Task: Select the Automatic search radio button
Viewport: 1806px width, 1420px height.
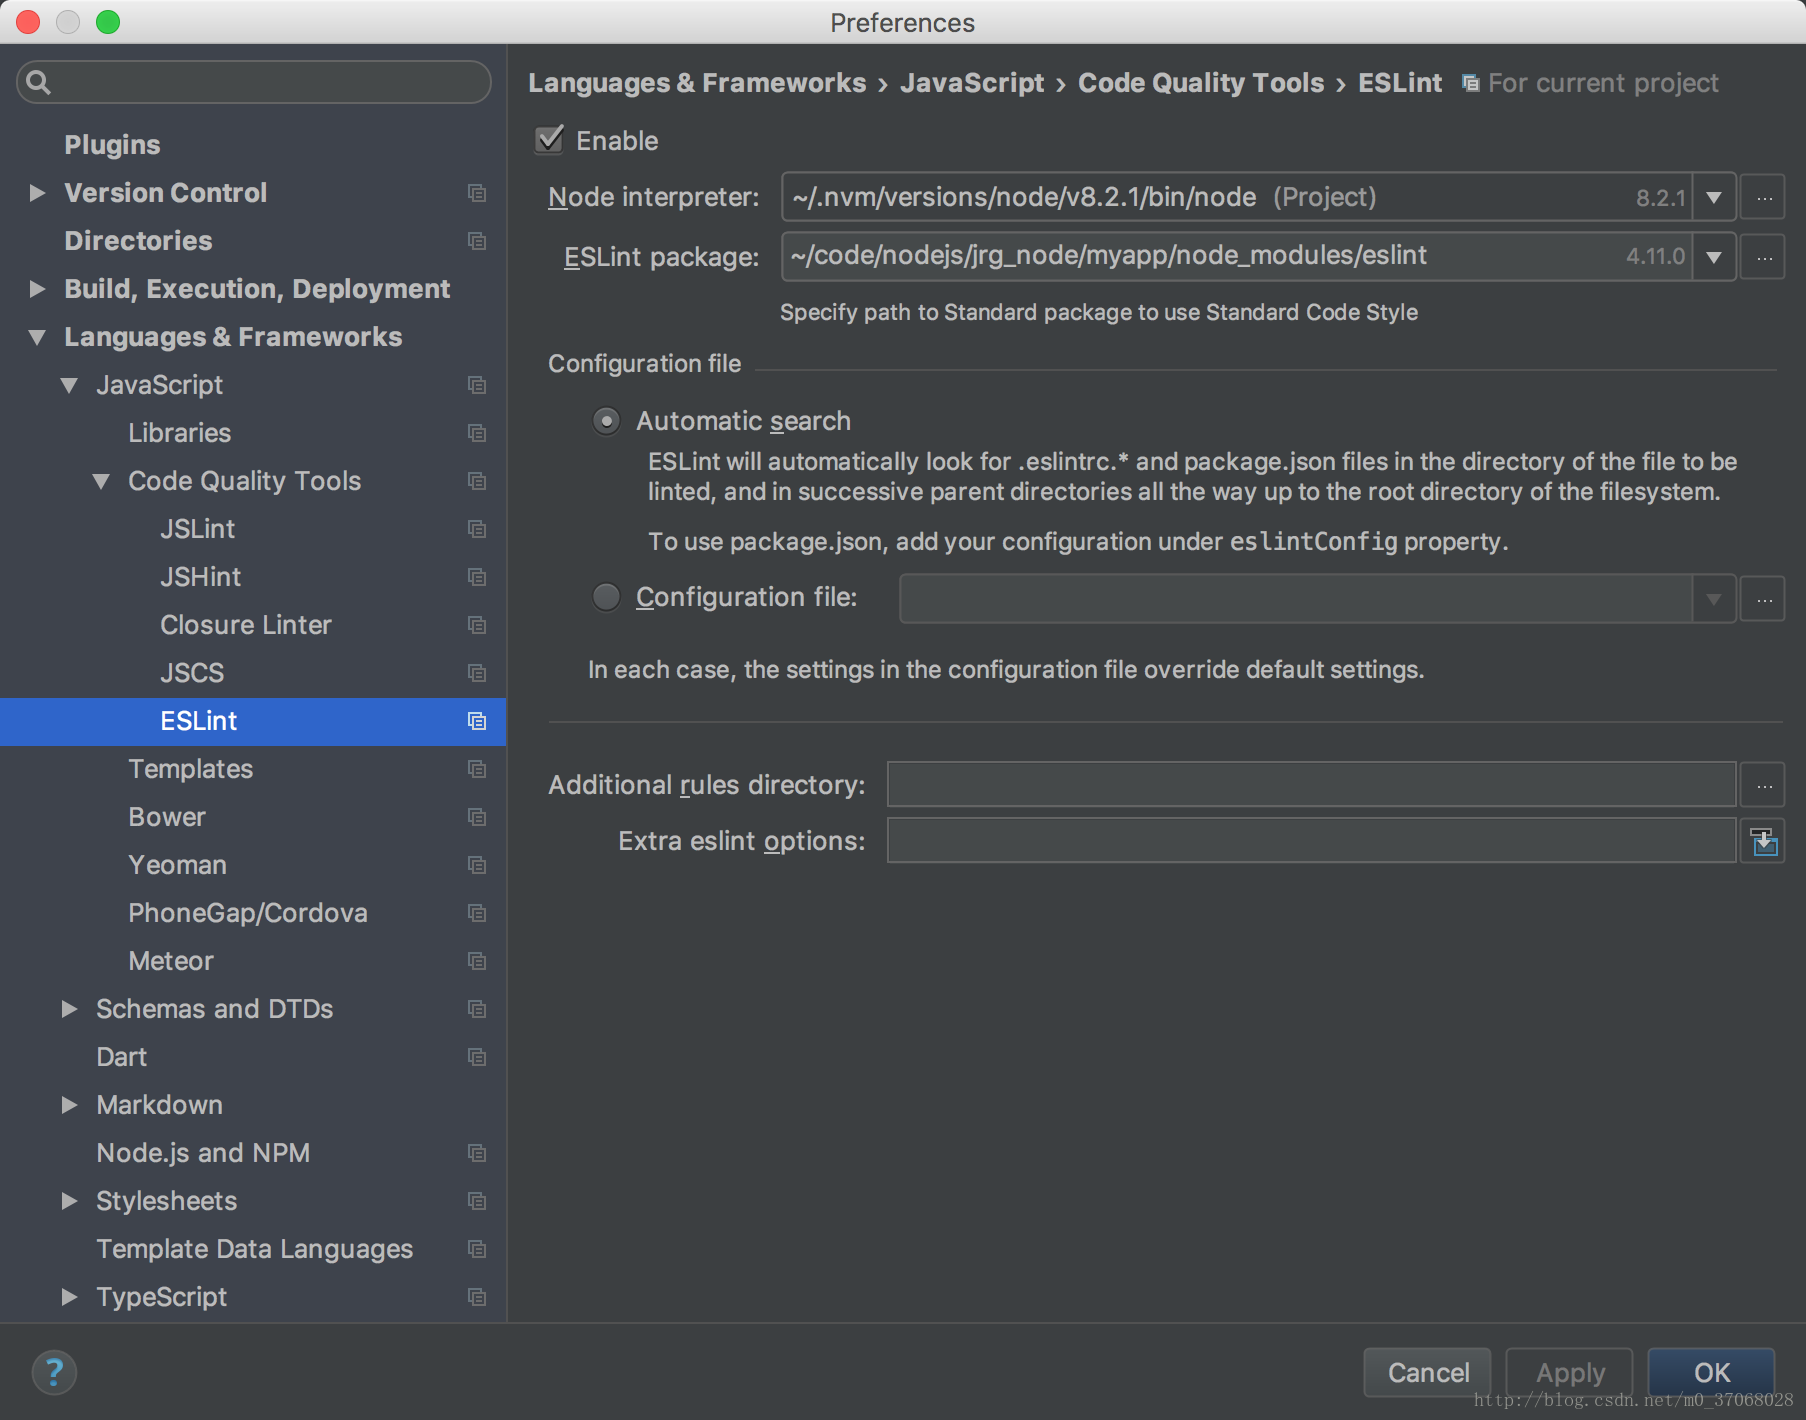Action: pyautogui.click(x=606, y=421)
